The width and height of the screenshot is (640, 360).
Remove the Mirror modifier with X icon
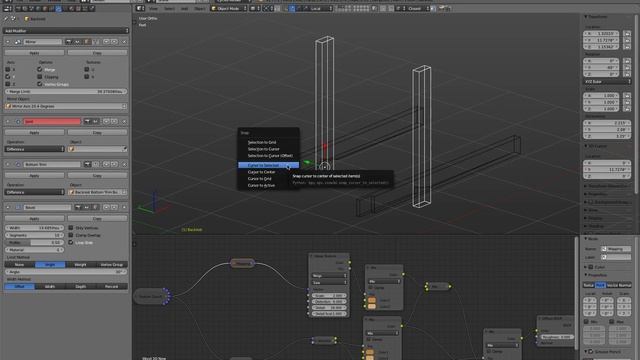click(124, 42)
